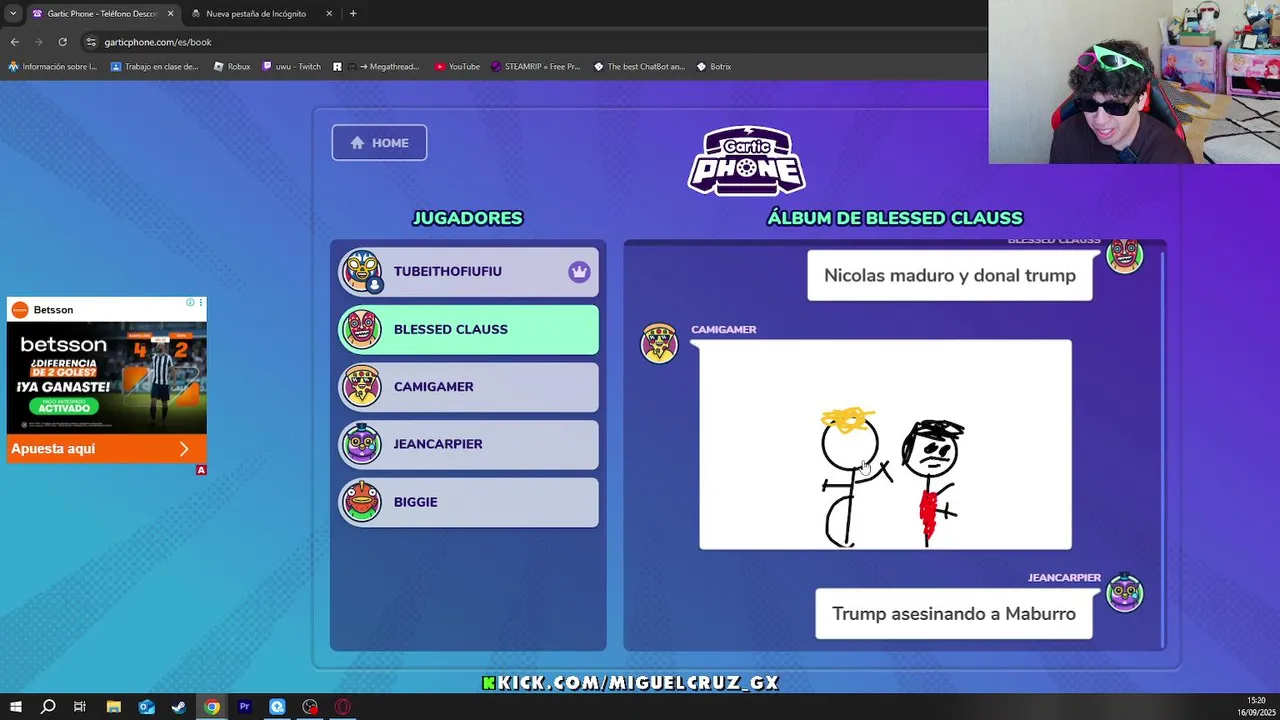Image resolution: width=1280 pixels, height=720 pixels.
Task: Click BIGGIE's fish avatar in the players list
Action: pyautogui.click(x=362, y=502)
